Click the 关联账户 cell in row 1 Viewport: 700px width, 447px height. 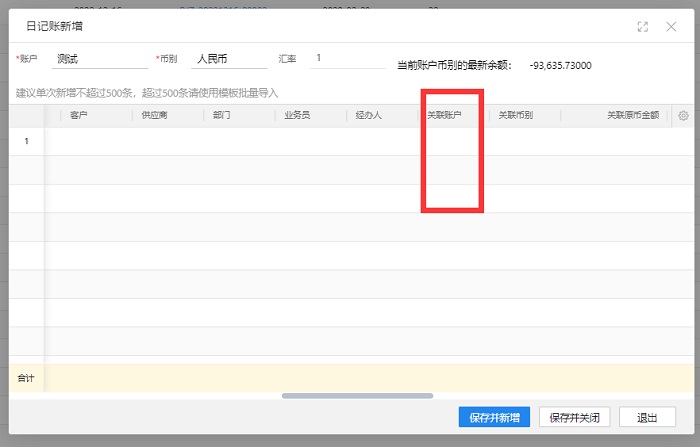(453, 141)
